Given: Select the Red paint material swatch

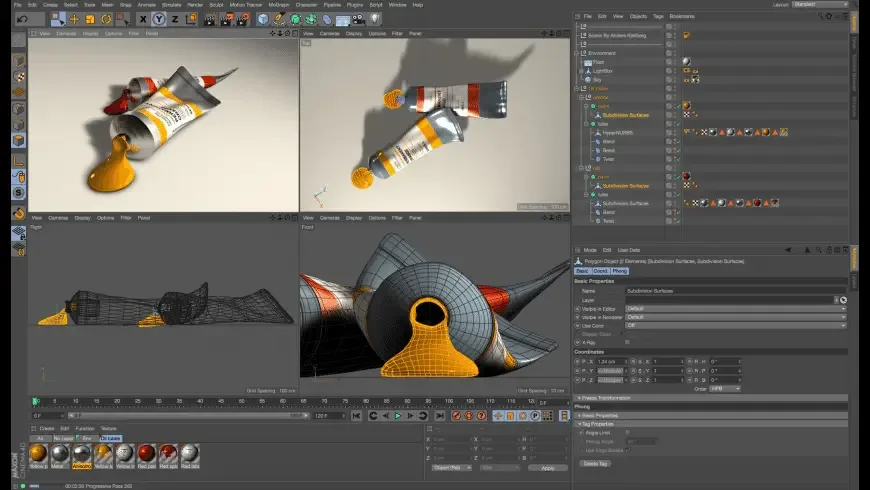Looking at the screenshot, I should pos(146,457).
